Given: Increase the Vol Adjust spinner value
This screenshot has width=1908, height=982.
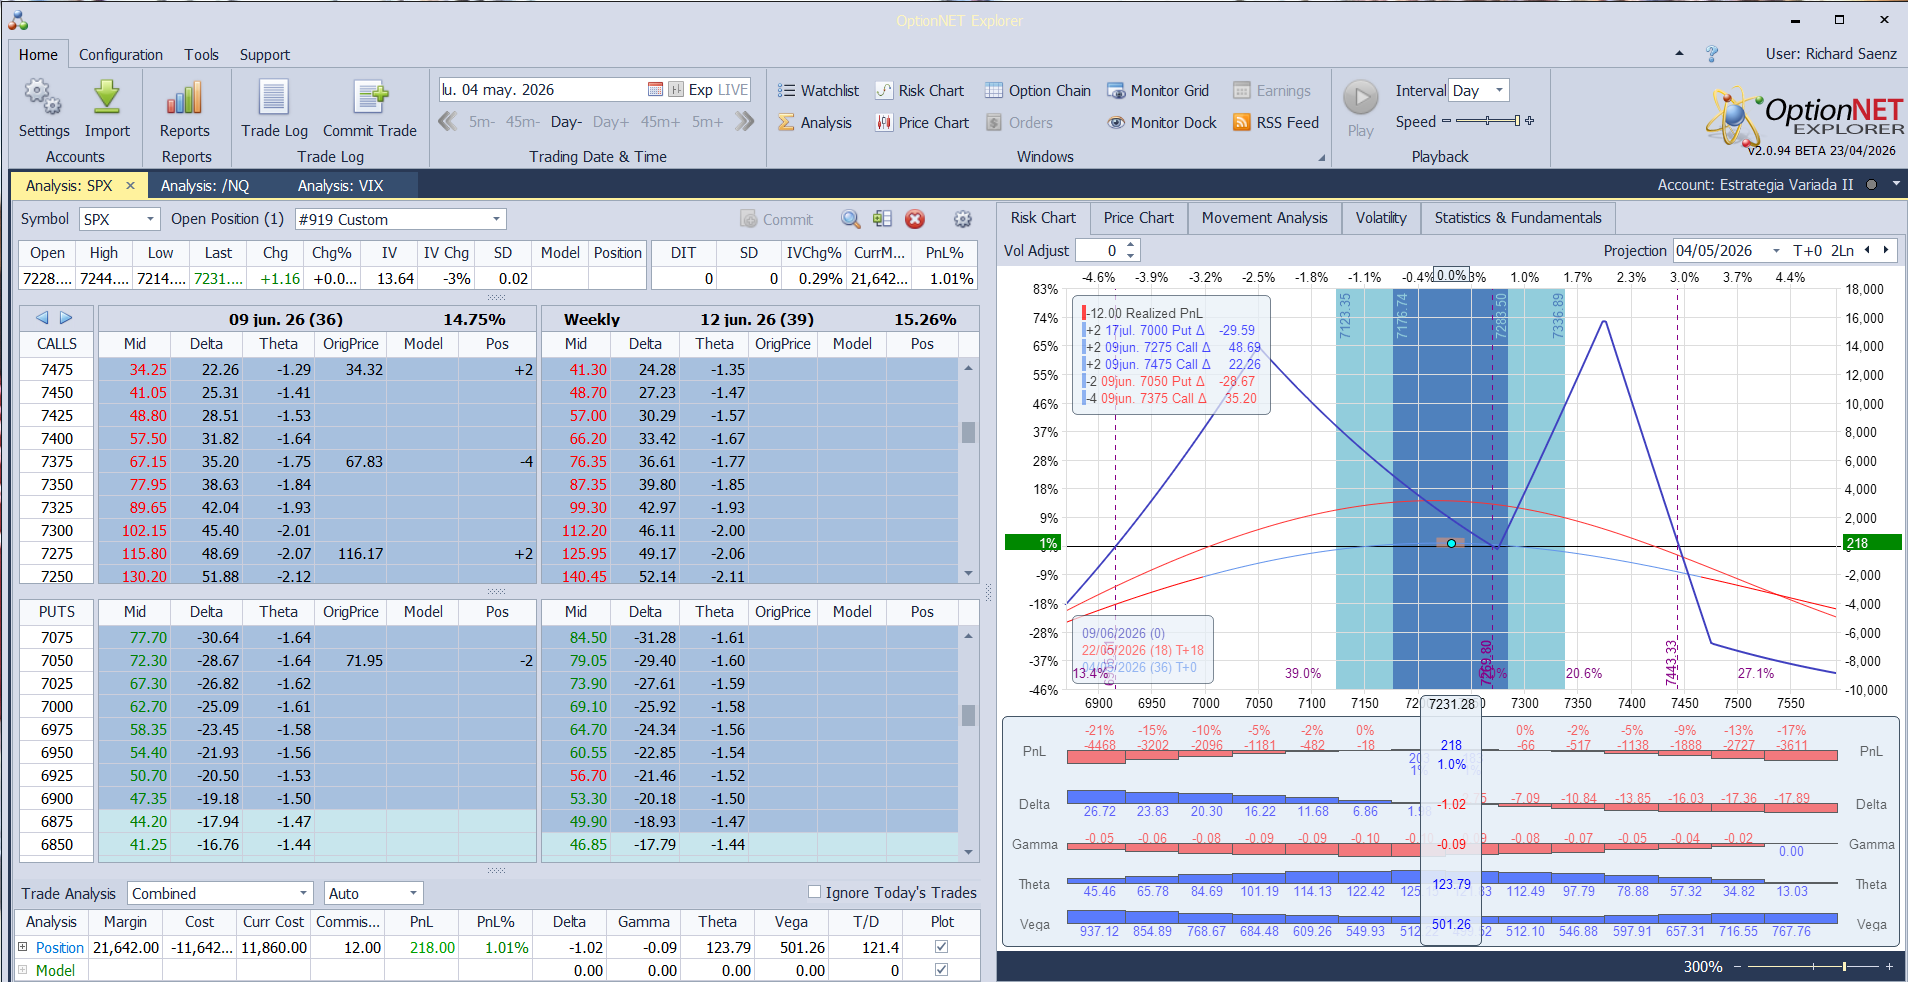Looking at the screenshot, I should [1131, 245].
